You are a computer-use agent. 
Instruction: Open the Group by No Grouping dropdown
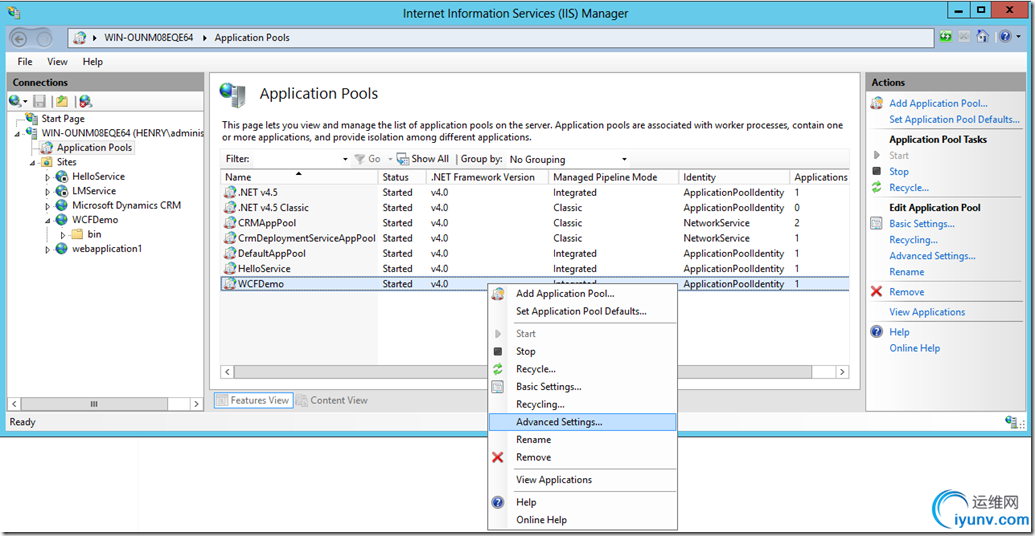click(x=568, y=159)
